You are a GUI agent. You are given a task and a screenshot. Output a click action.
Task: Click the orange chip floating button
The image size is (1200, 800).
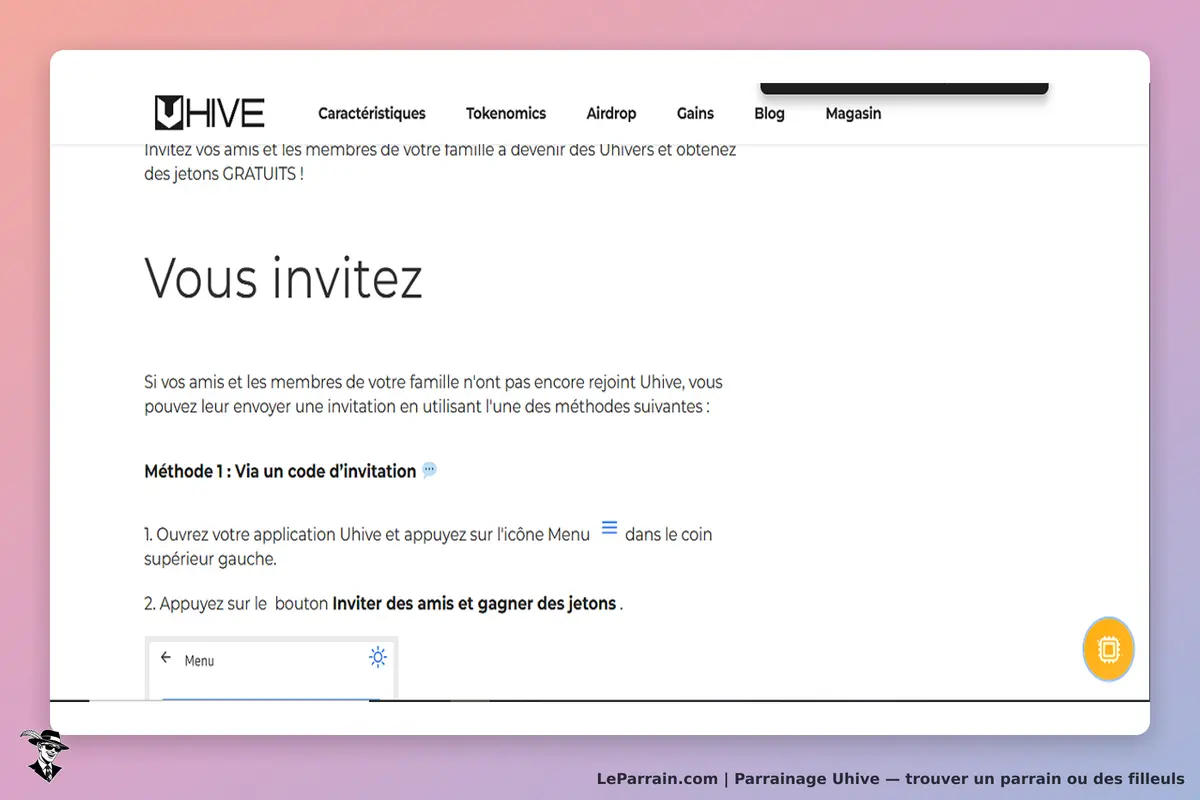(1108, 650)
